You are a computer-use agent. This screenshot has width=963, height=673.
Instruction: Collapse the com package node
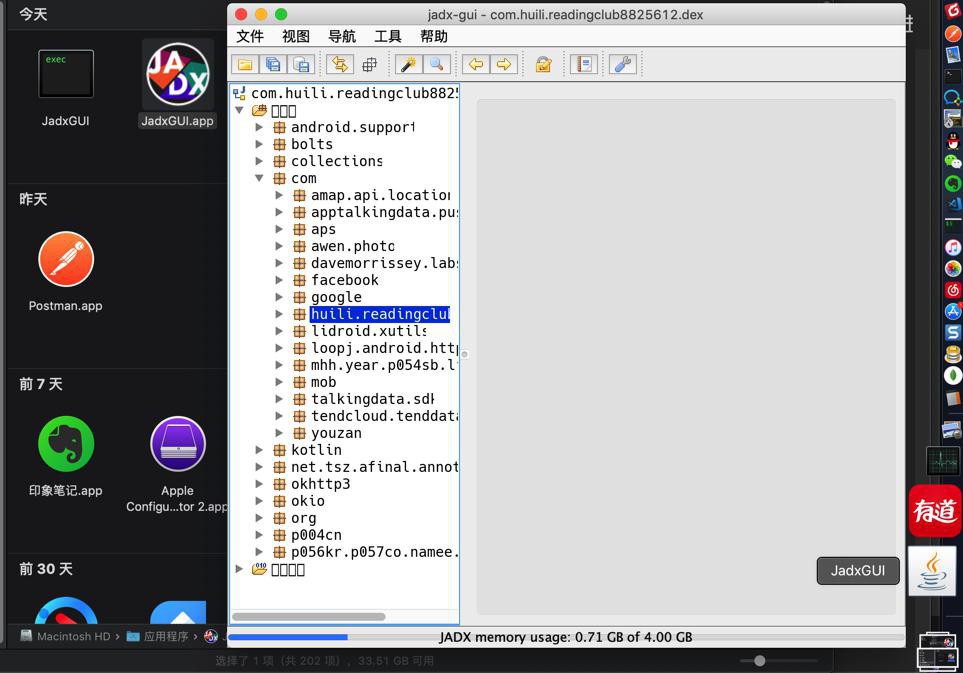[x=259, y=178]
